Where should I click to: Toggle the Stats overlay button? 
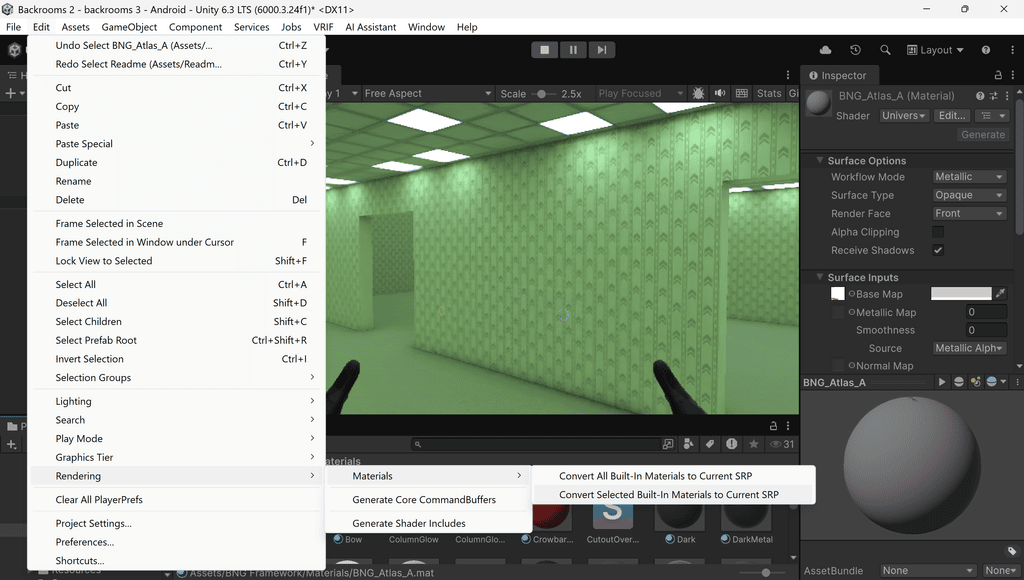(x=769, y=93)
